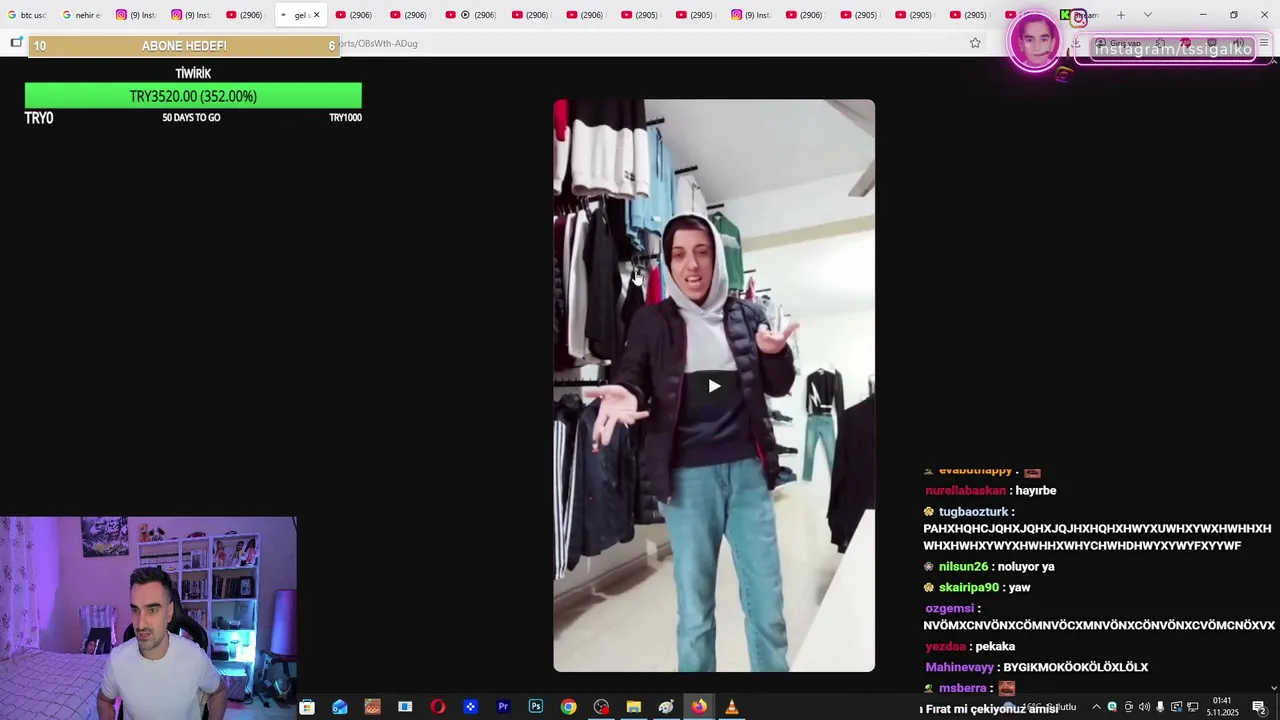Click username "ozgemsi" in chat
Screen dimensions: 1280x720
949,609
